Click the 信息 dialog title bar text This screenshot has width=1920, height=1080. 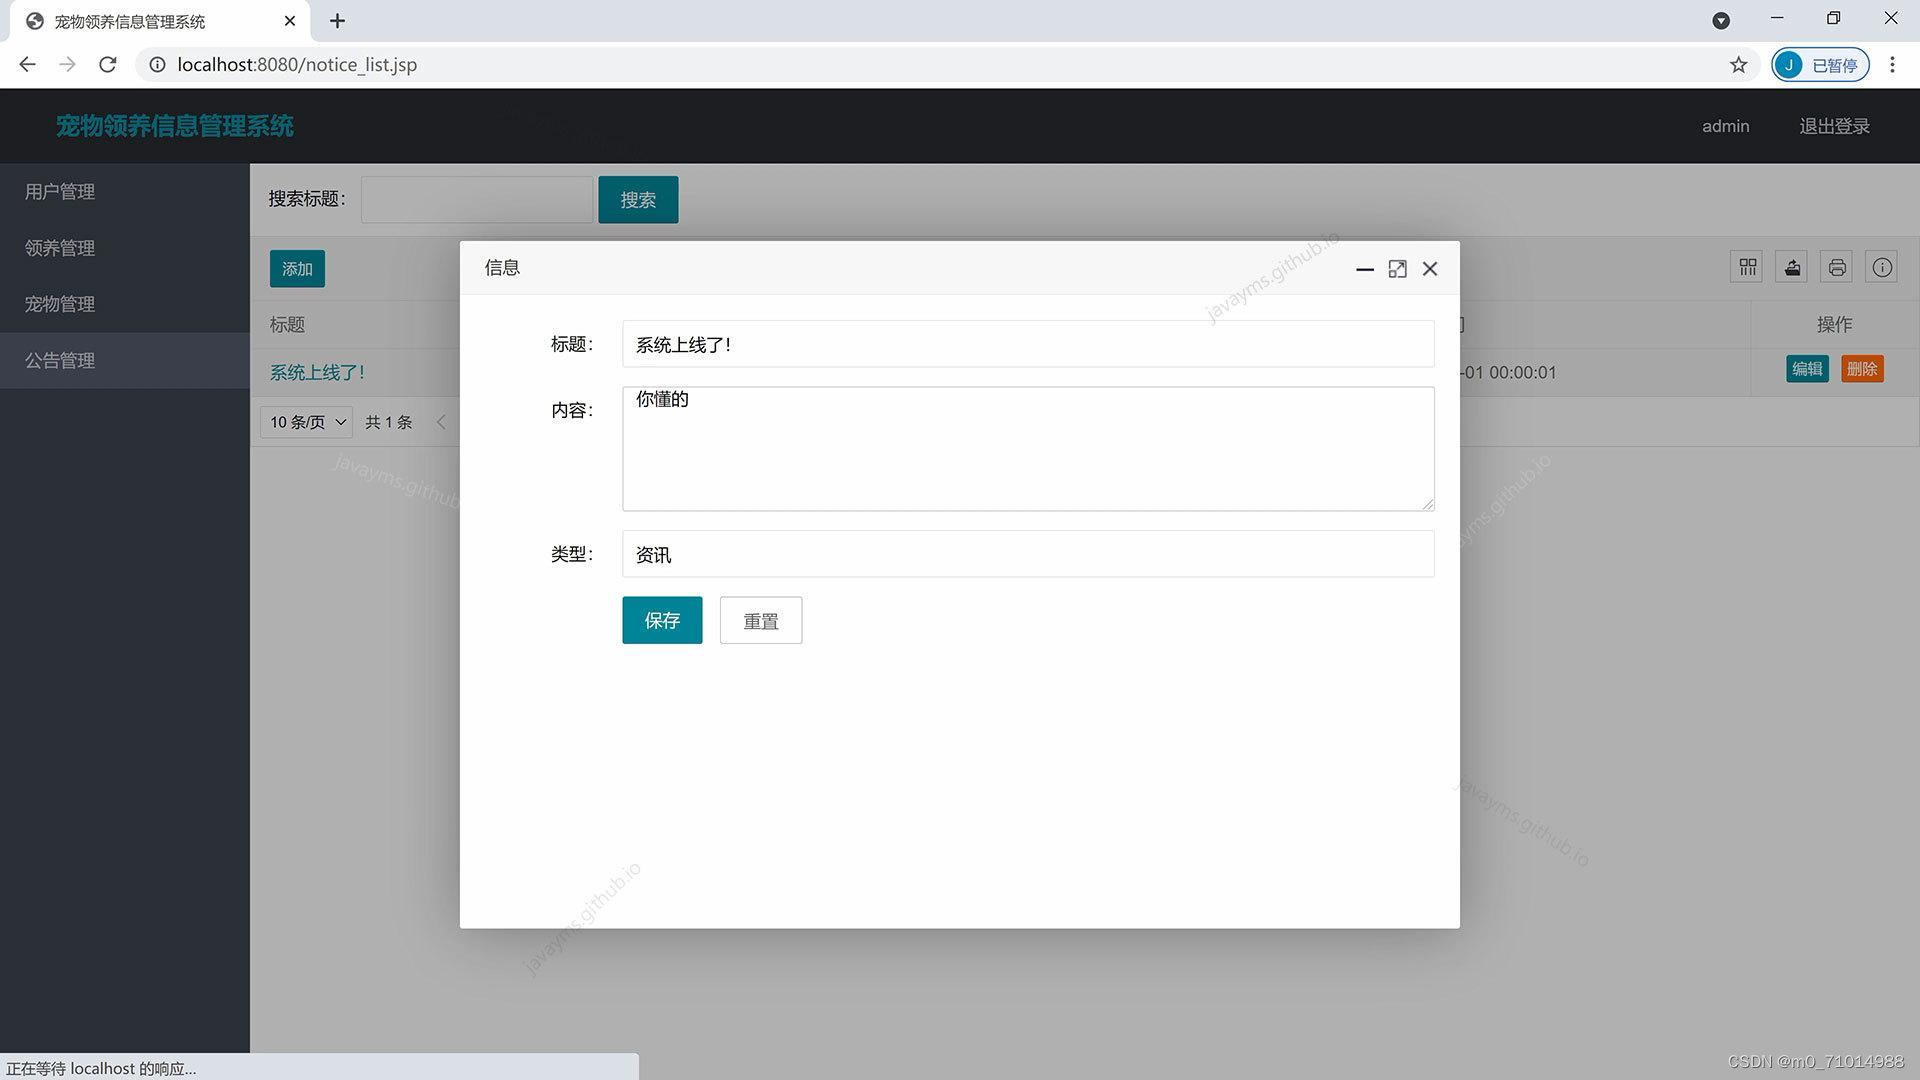502,268
